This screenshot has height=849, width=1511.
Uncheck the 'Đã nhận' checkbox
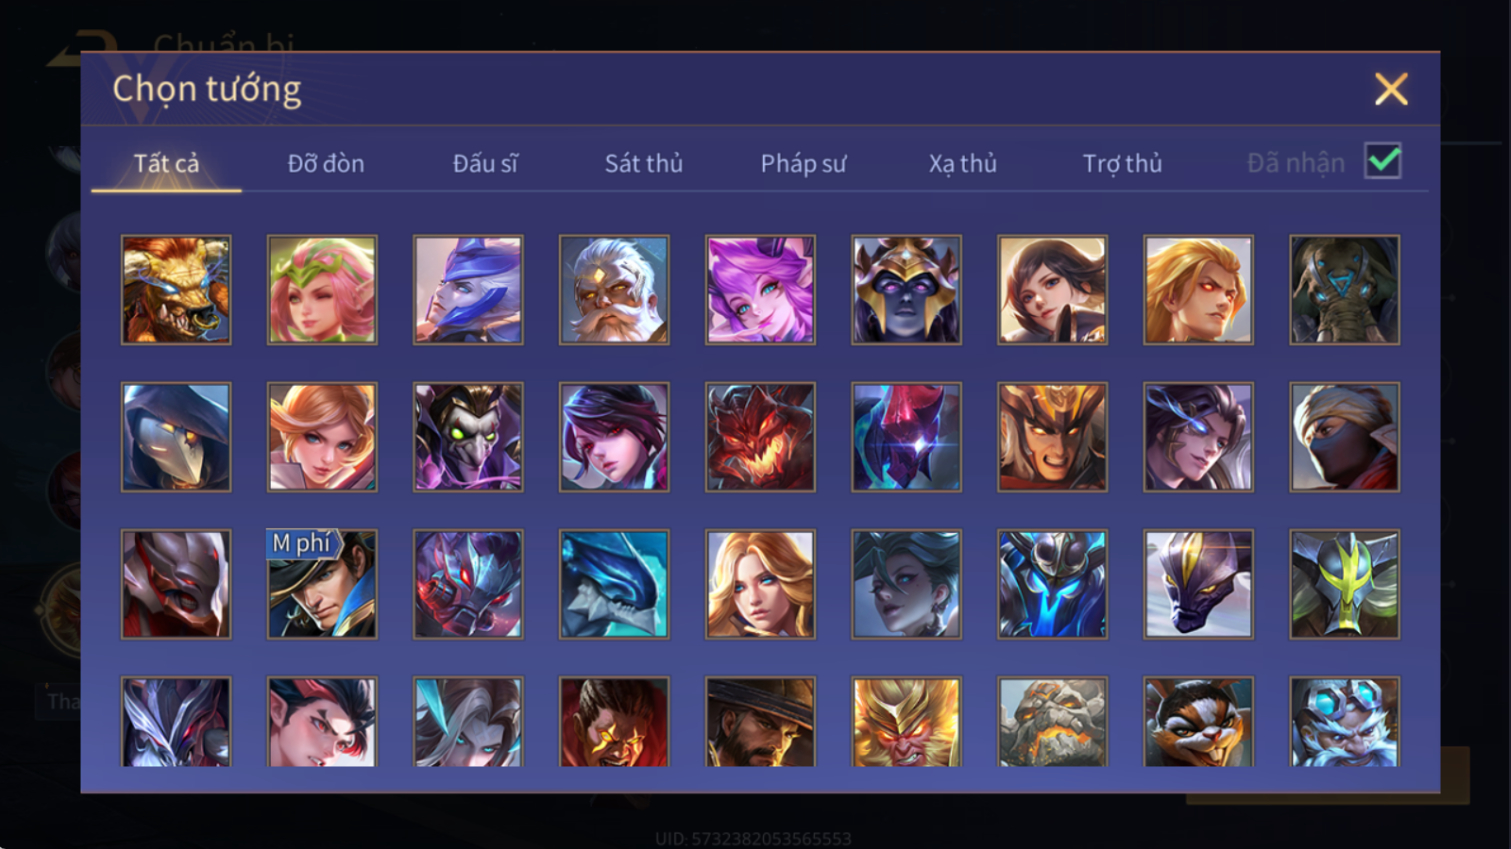click(1383, 161)
